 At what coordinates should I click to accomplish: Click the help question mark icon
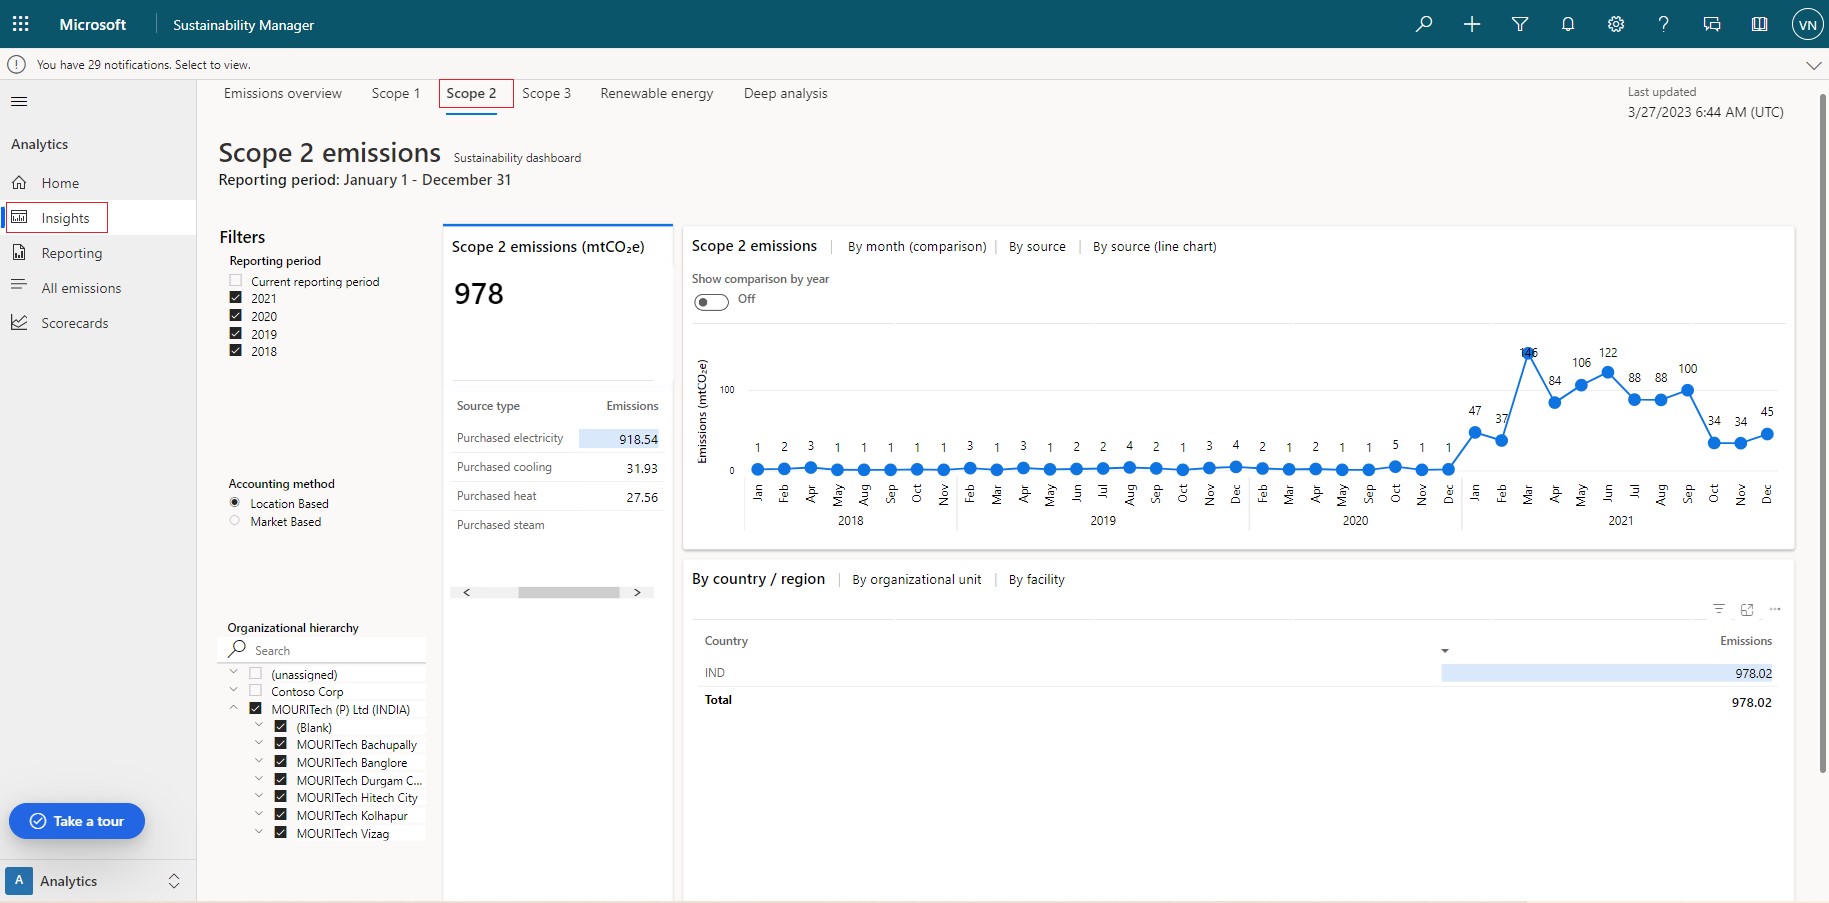click(1663, 24)
